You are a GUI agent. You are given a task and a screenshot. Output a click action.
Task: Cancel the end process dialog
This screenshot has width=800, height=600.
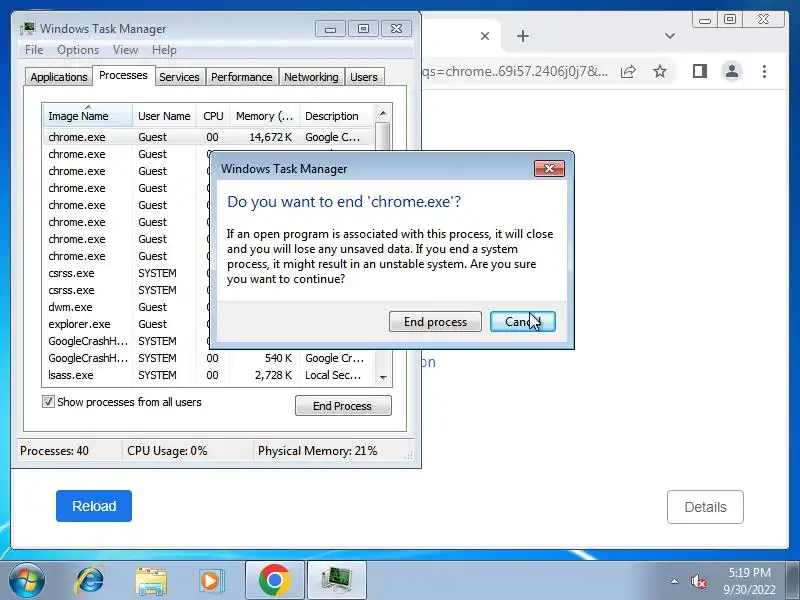pos(522,322)
